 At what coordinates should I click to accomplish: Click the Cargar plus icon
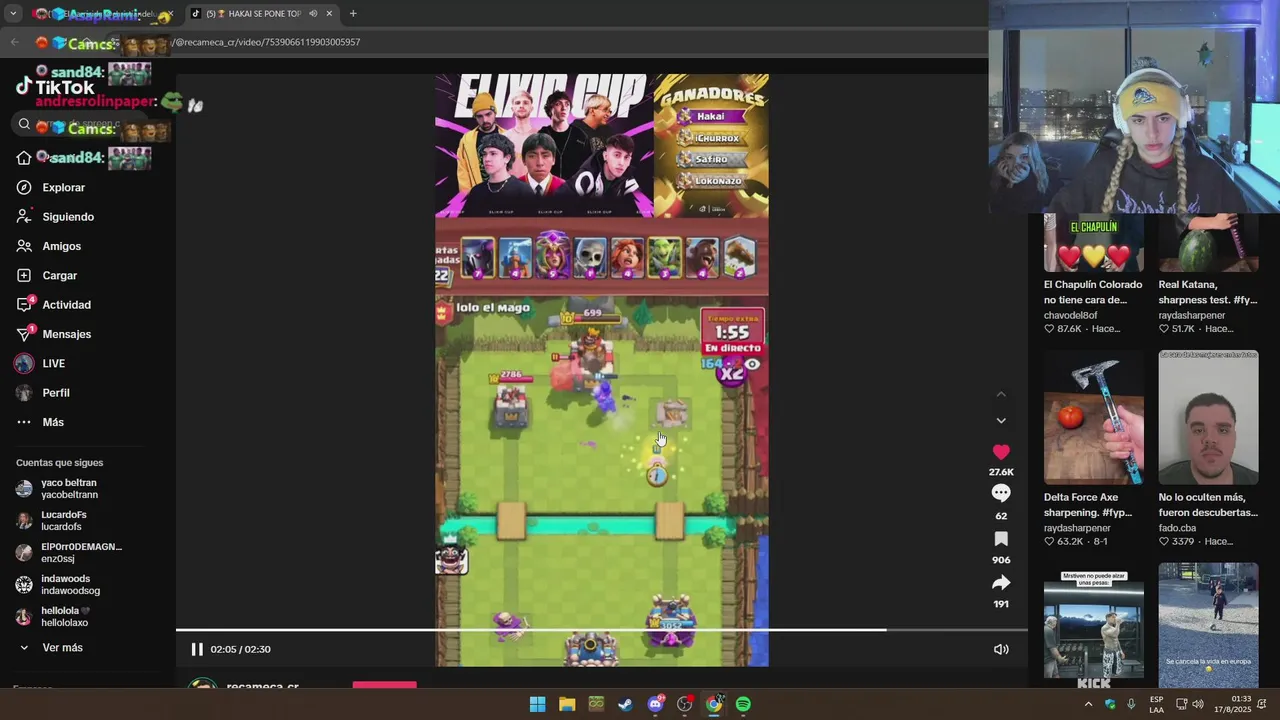point(24,276)
